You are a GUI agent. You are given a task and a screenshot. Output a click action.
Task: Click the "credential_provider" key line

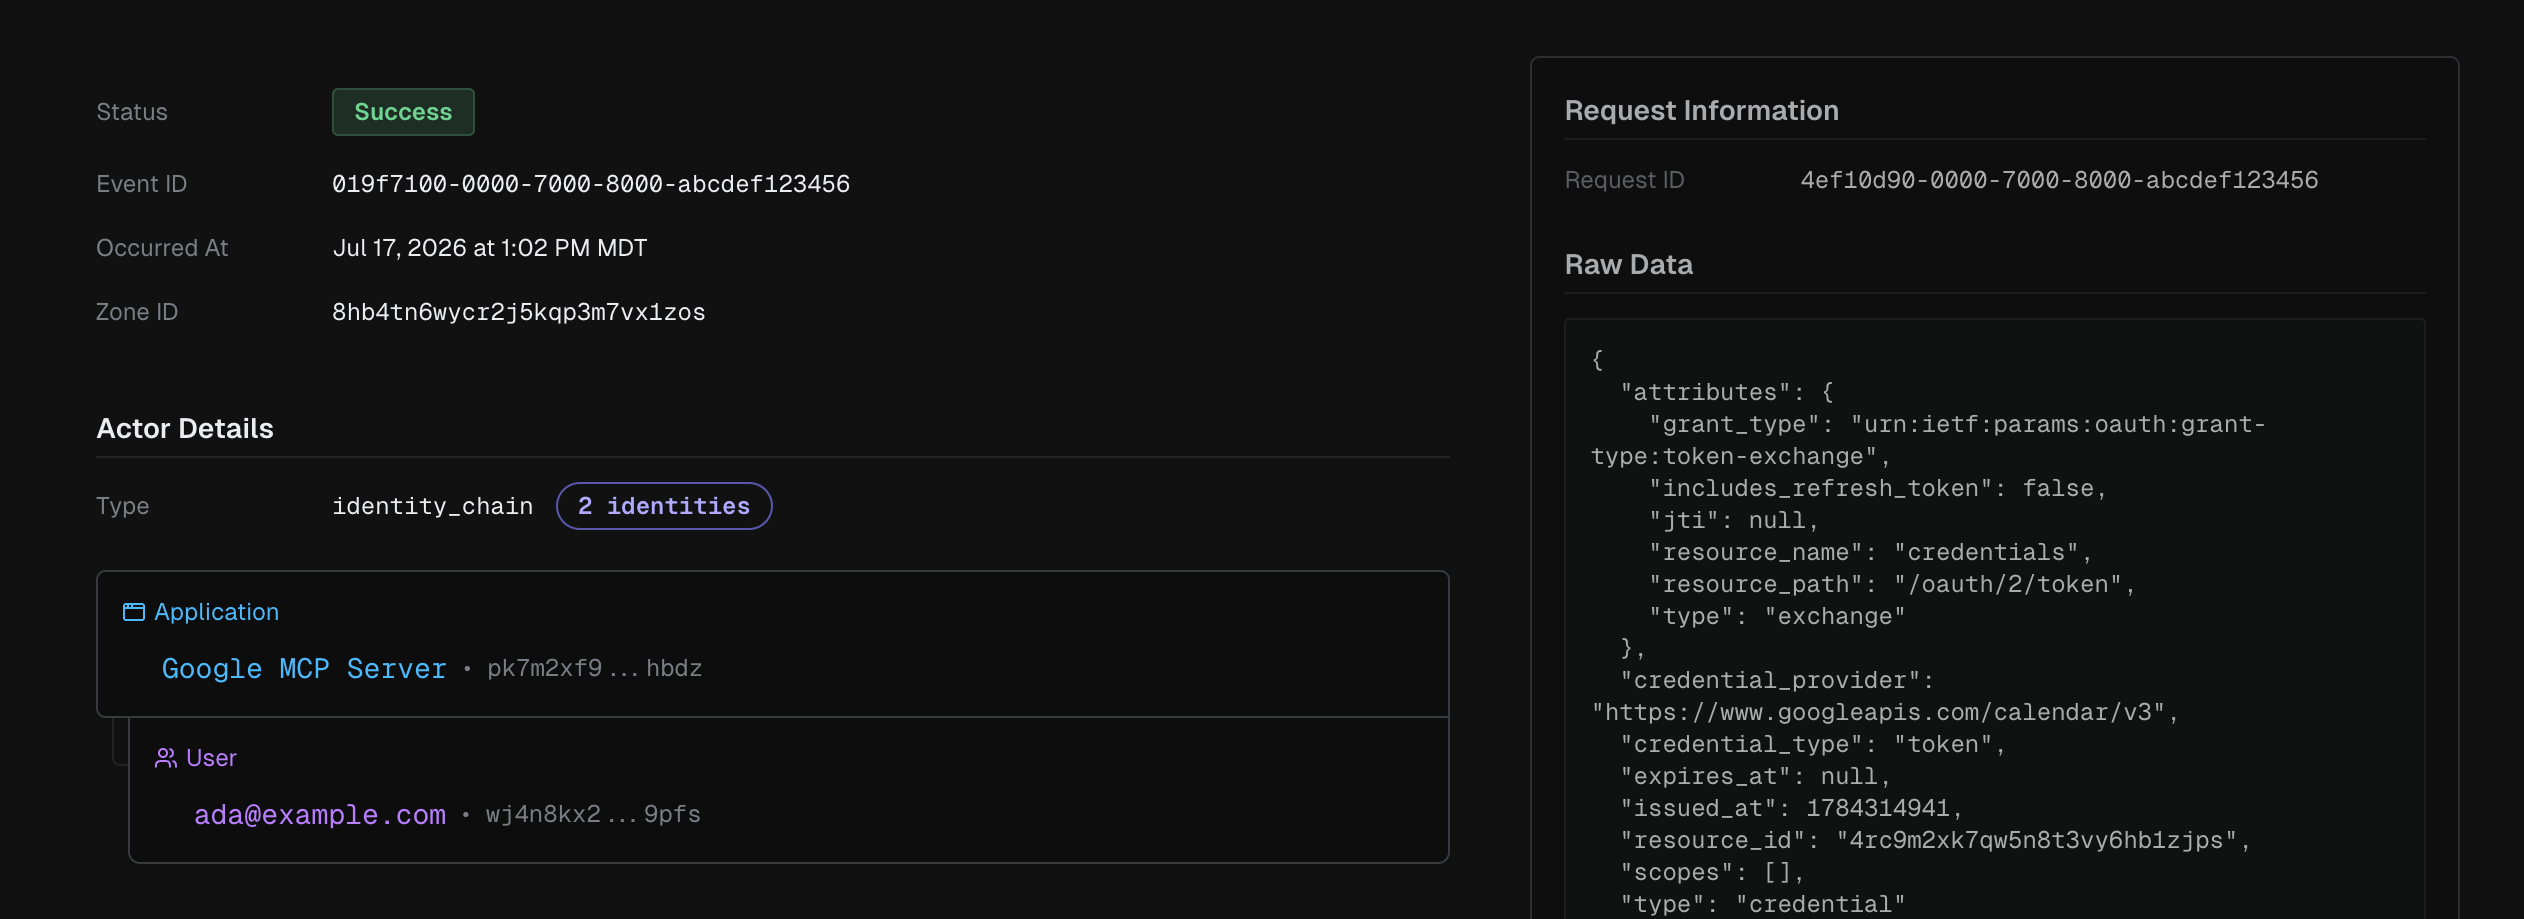point(1777,680)
